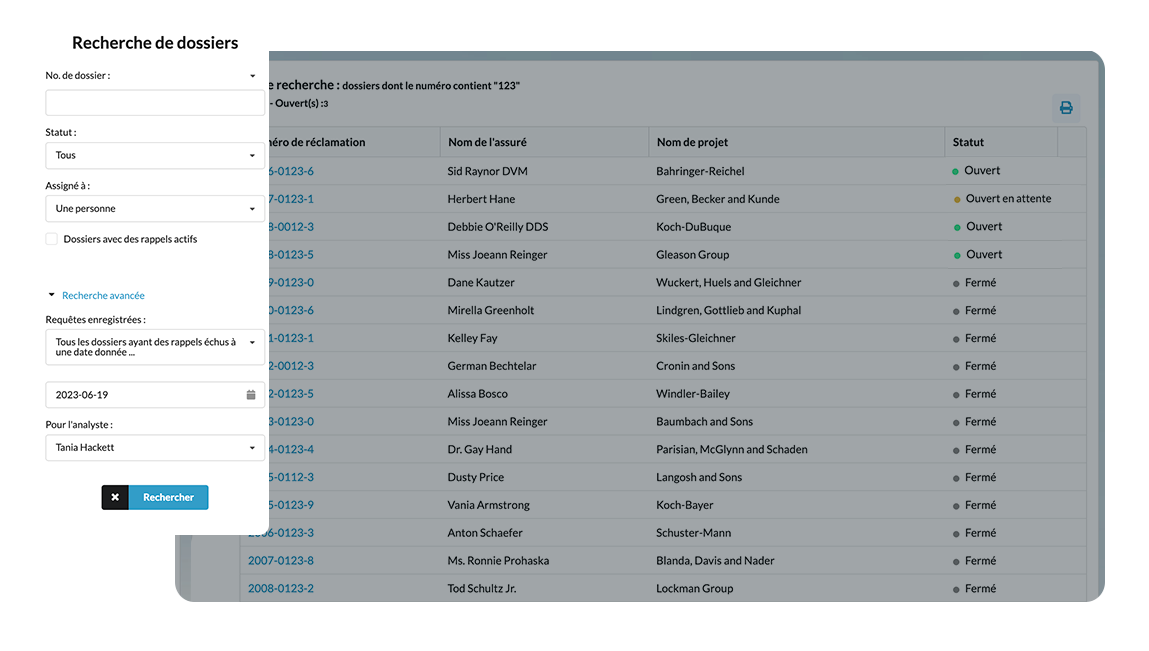
Task: Open the claim link for Sid Raynor DVM
Action: pos(292,172)
